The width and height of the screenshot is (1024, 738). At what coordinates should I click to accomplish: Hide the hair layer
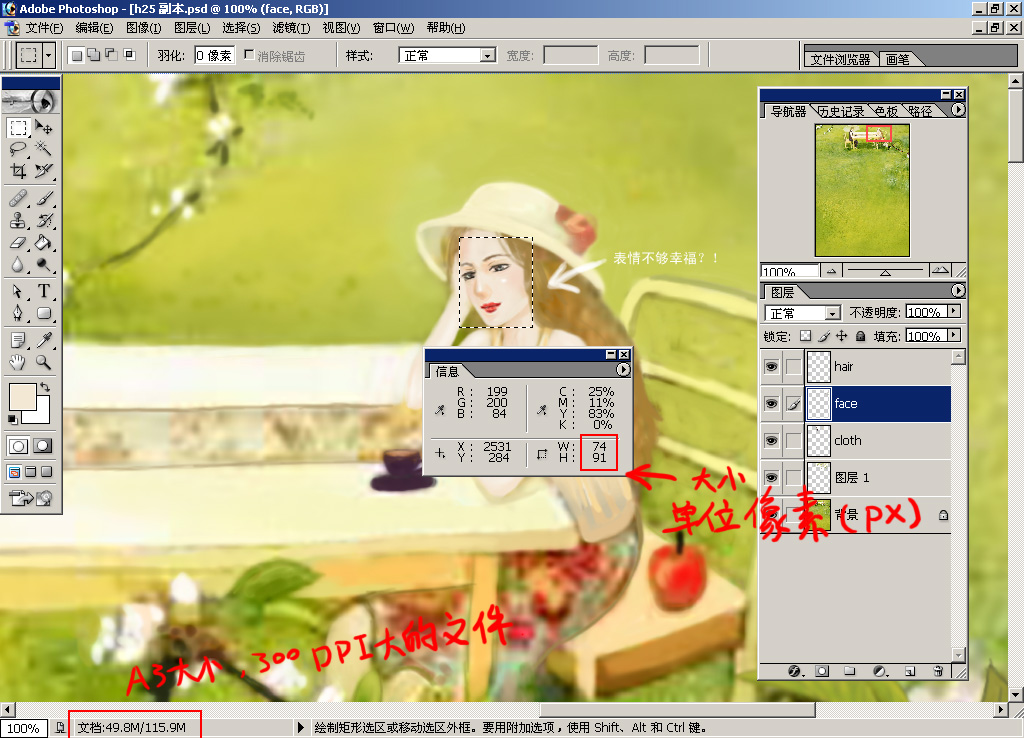pos(771,366)
